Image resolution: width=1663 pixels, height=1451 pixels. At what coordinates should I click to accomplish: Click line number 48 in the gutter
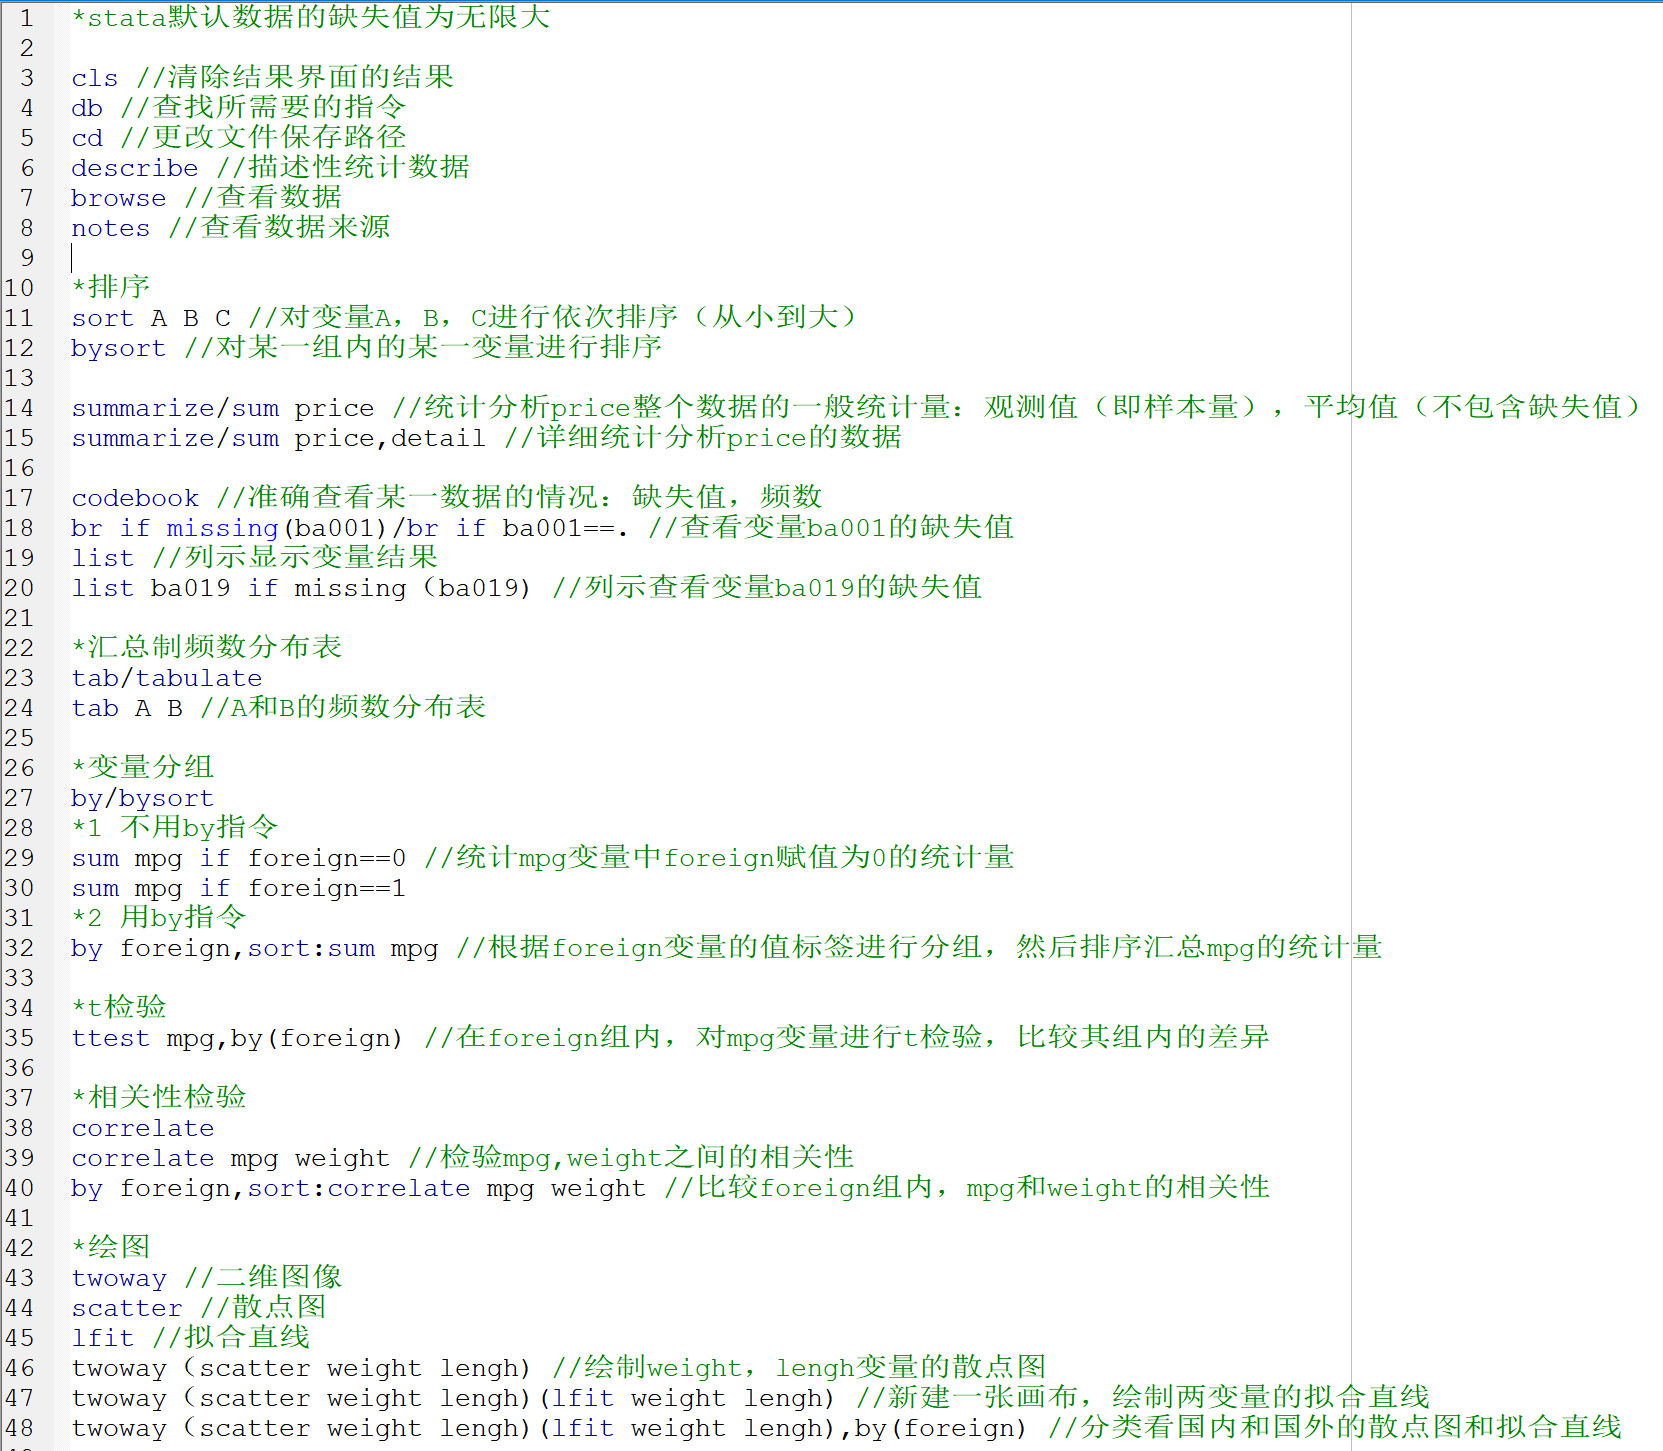(x=20, y=1428)
